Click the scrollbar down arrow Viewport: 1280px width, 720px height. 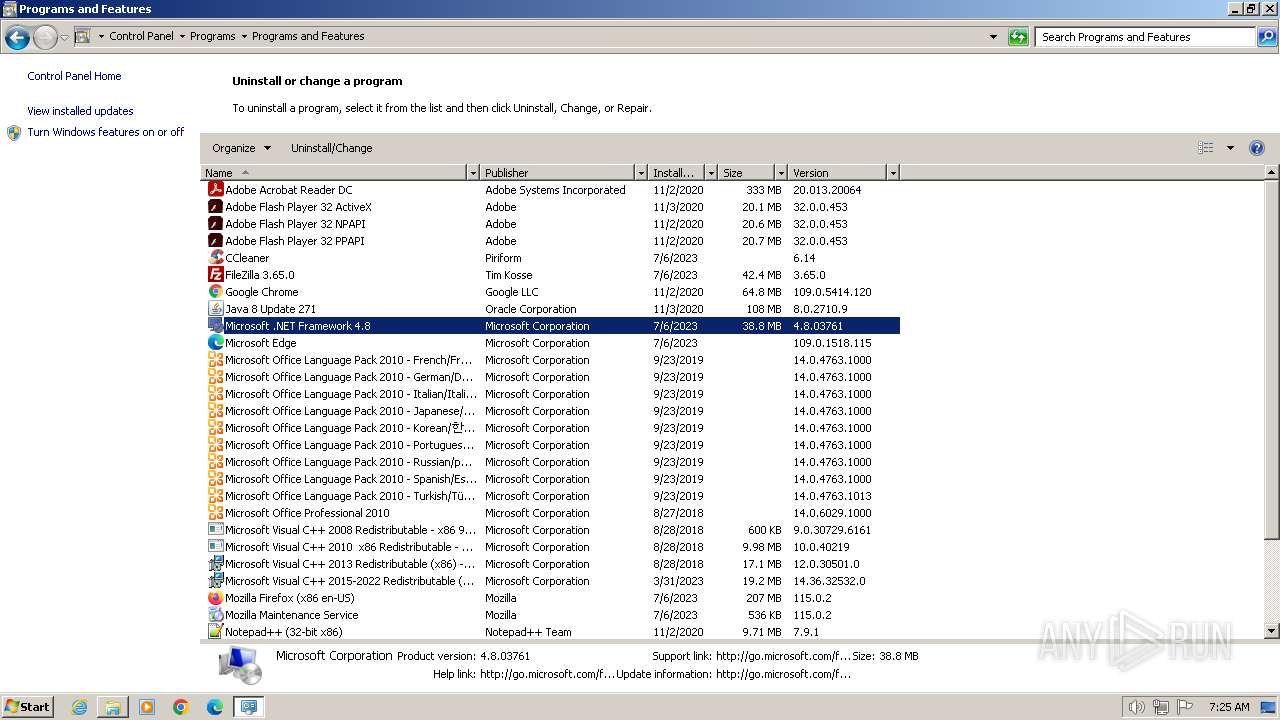point(1272,631)
